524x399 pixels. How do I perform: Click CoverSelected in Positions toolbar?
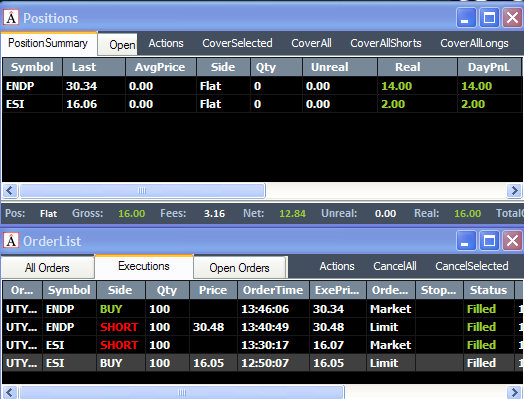[237, 43]
